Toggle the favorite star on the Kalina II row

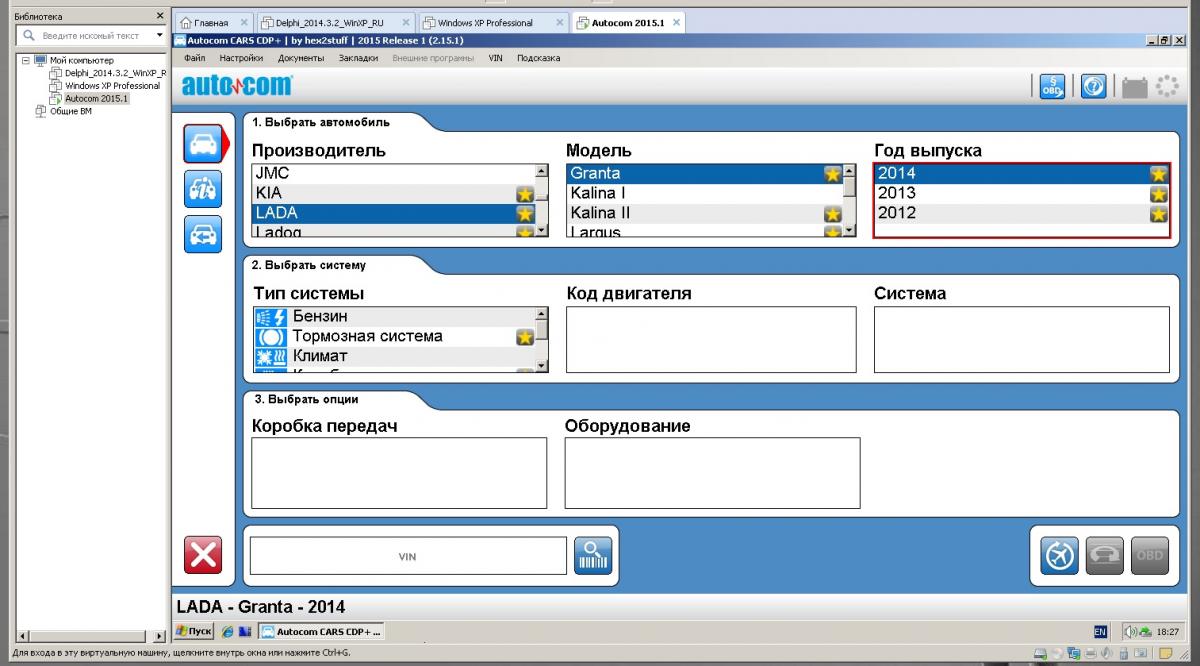coord(833,214)
